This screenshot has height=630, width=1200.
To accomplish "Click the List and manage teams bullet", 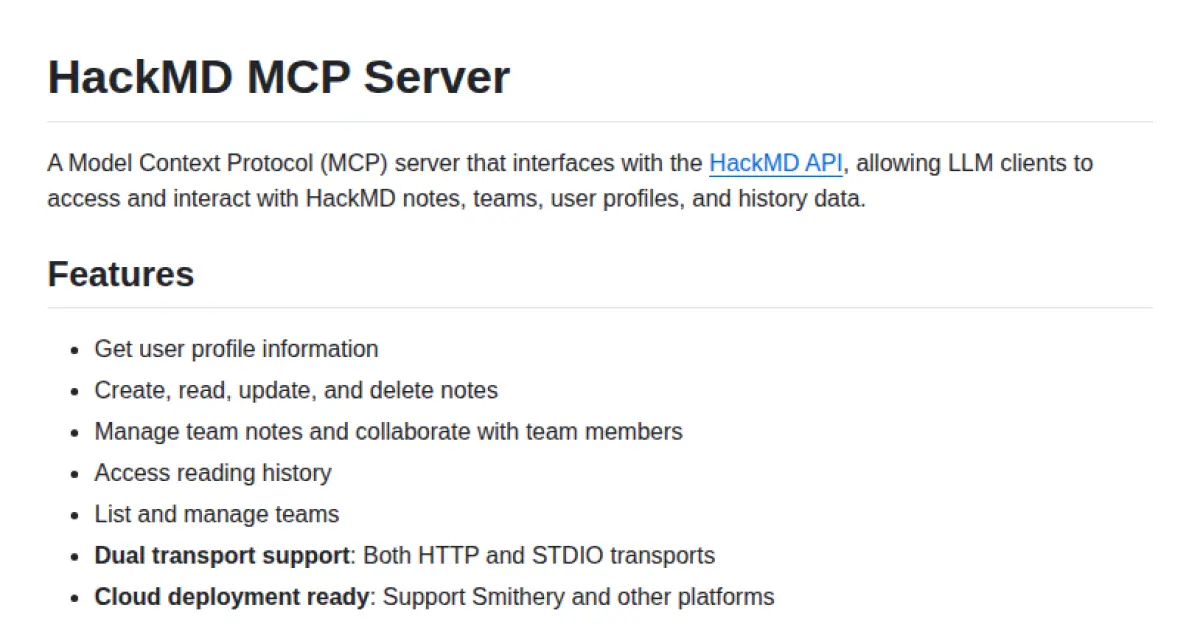I will point(217,514).
